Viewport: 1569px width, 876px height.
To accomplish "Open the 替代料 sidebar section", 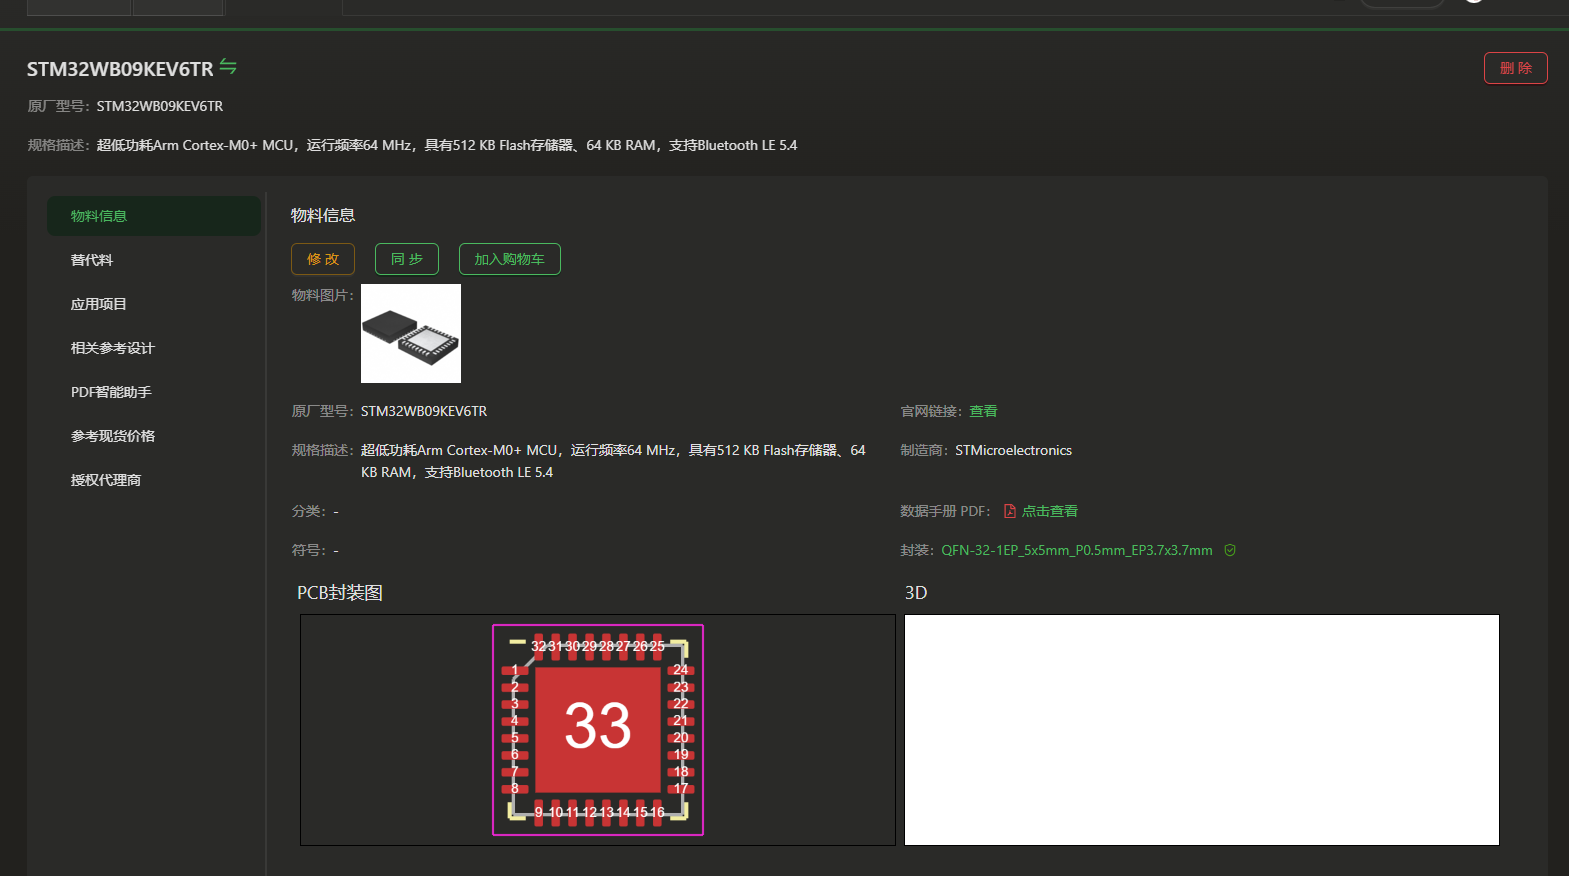I will [92, 260].
